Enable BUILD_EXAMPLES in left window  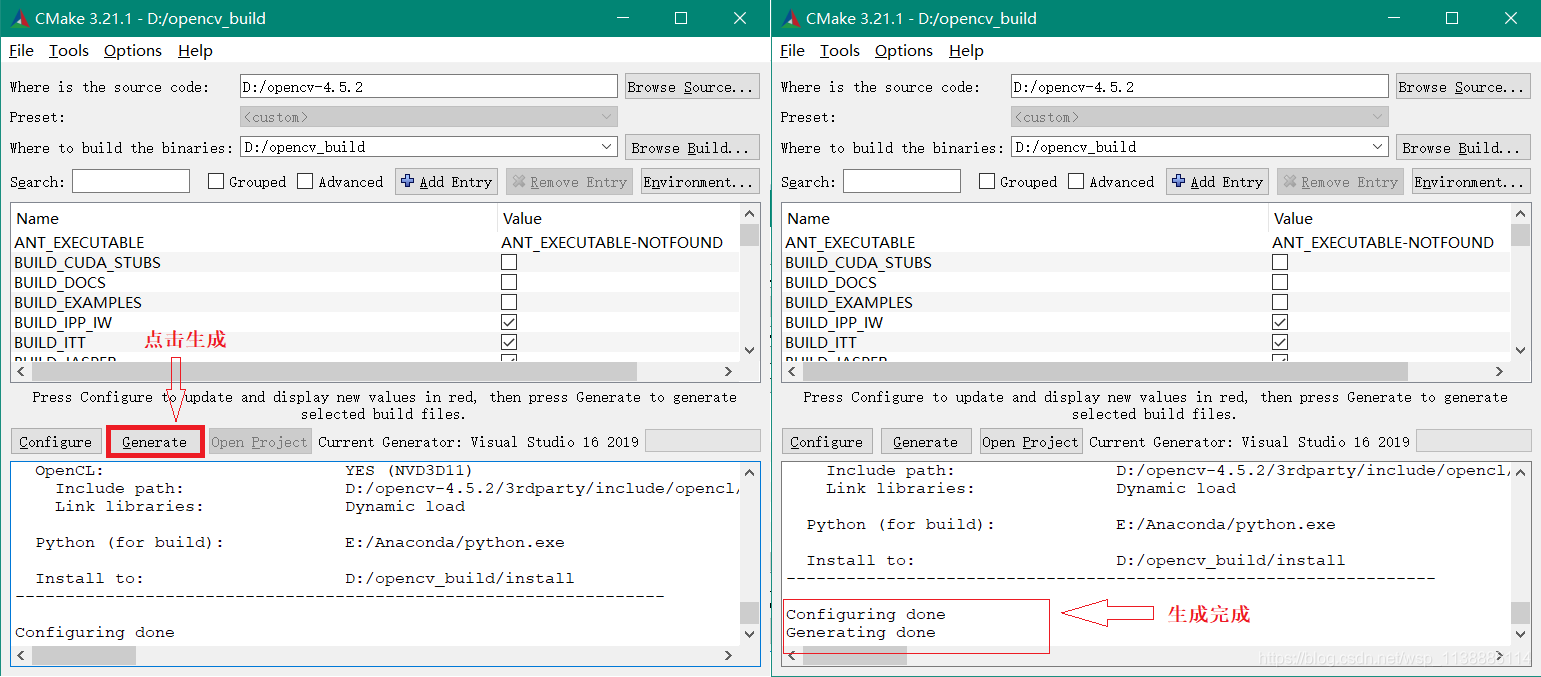coord(509,302)
